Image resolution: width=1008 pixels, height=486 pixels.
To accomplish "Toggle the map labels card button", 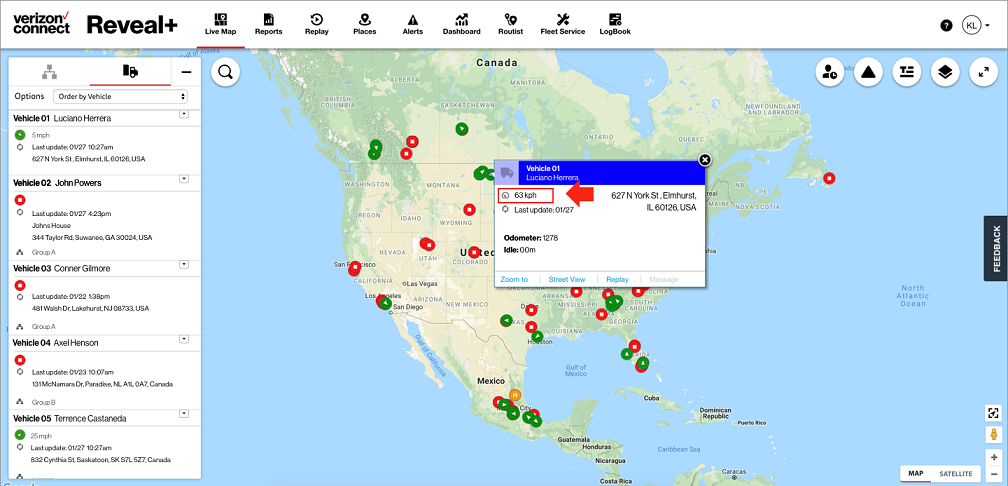I will click(906, 72).
